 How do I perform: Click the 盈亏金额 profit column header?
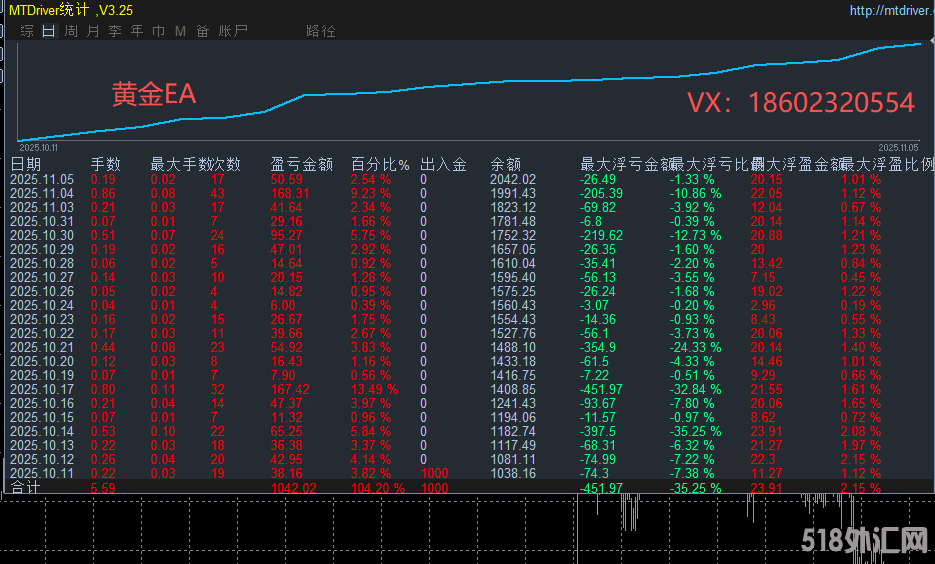[x=301, y=164]
